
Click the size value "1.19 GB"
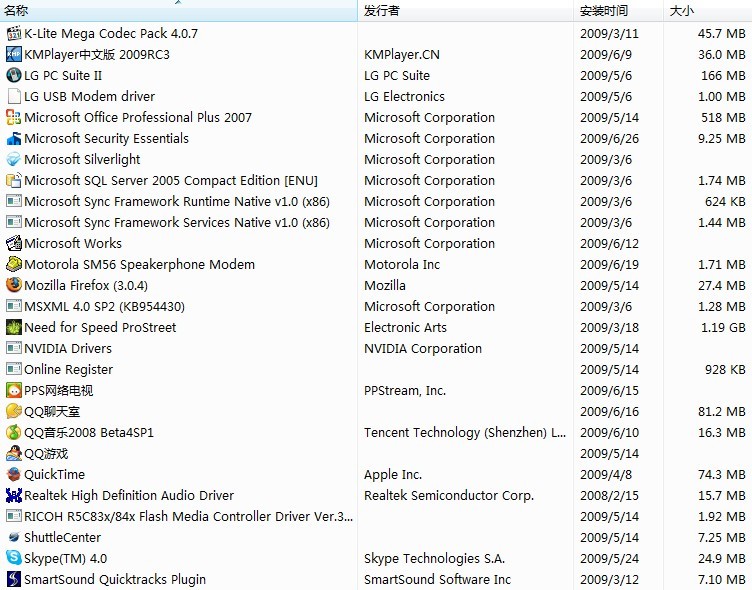click(x=723, y=328)
